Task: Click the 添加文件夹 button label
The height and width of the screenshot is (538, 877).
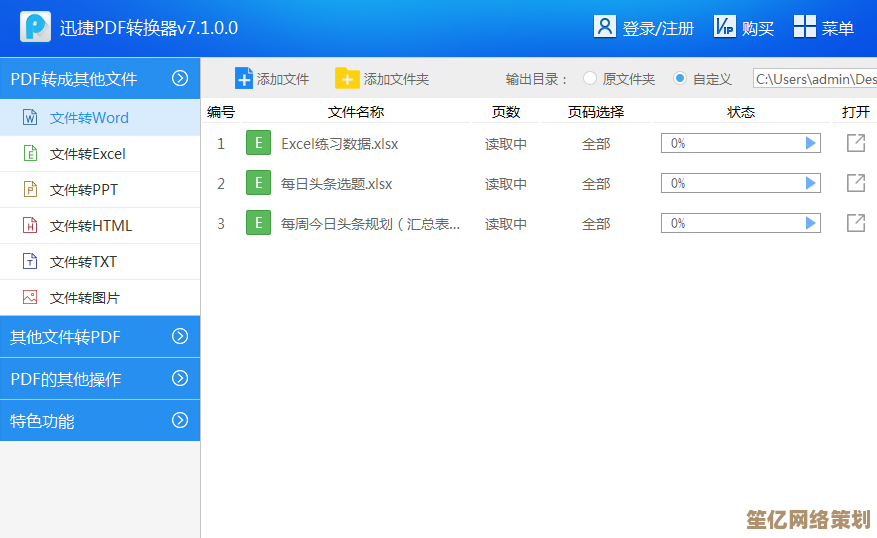Action: click(397, 79)
